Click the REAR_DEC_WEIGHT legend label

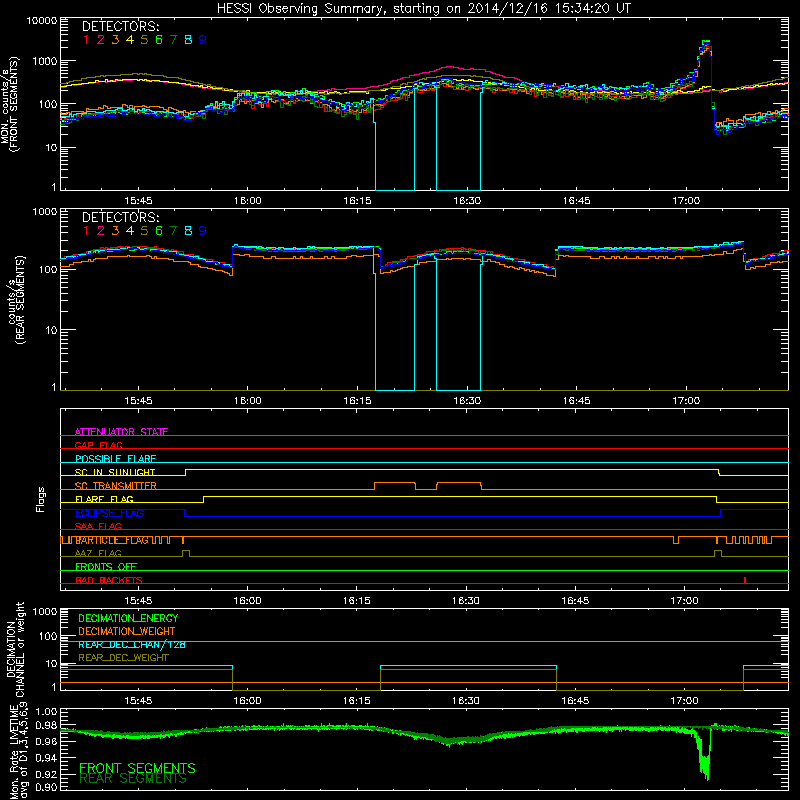(x=123, y=658)
